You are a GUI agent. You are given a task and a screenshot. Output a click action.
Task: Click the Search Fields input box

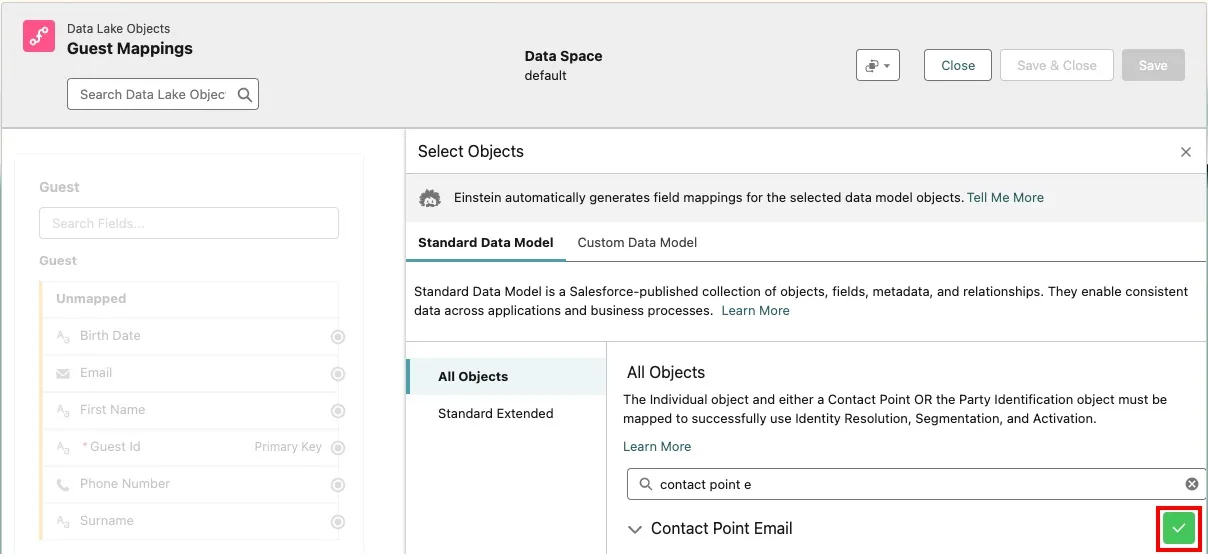tap(189, 223)
